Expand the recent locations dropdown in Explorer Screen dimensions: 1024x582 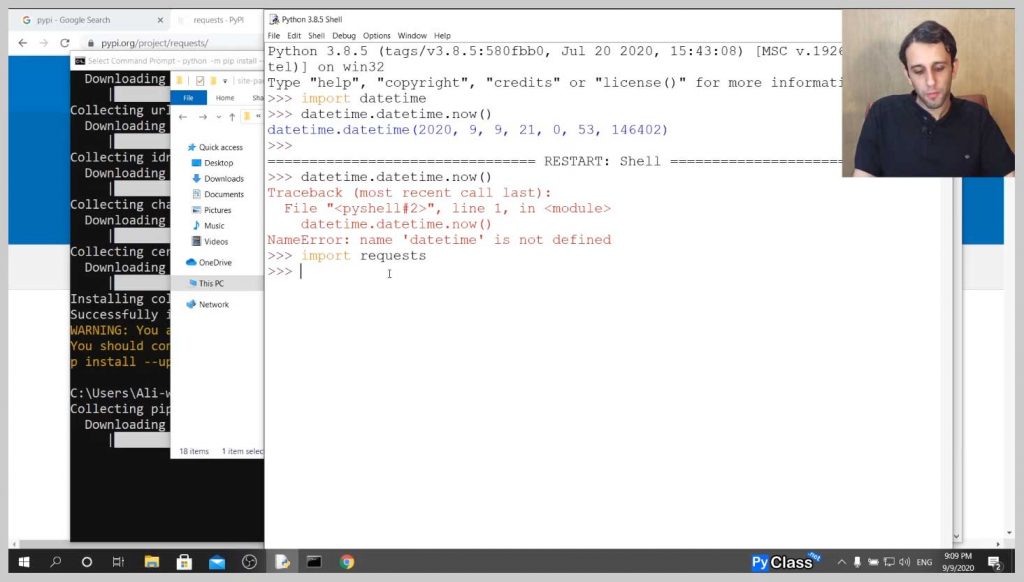point(219,117)
